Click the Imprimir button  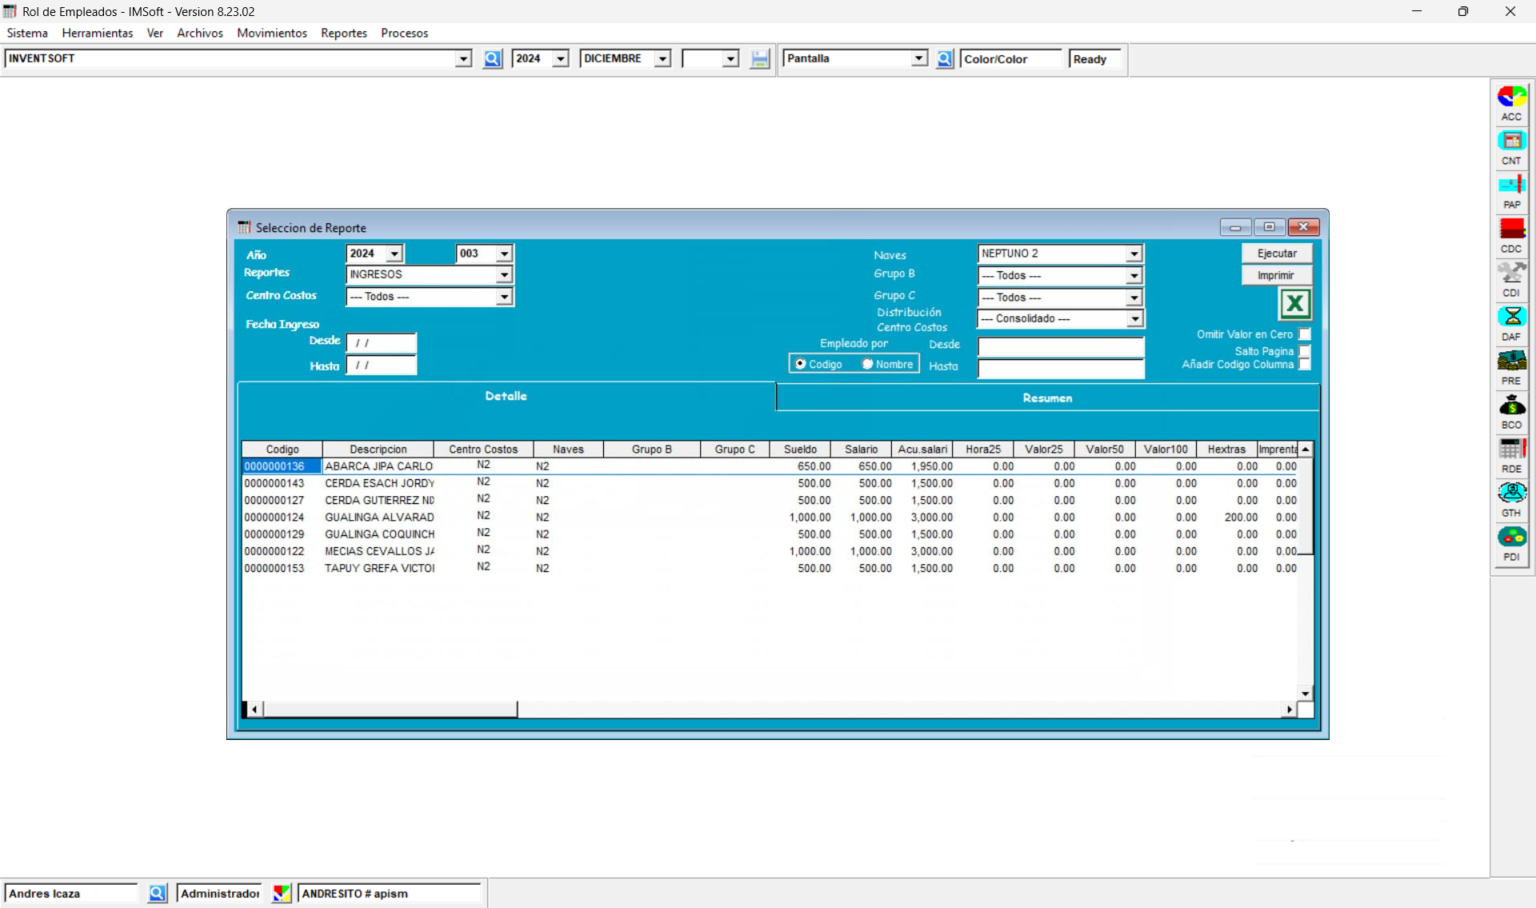point(1277,275)
